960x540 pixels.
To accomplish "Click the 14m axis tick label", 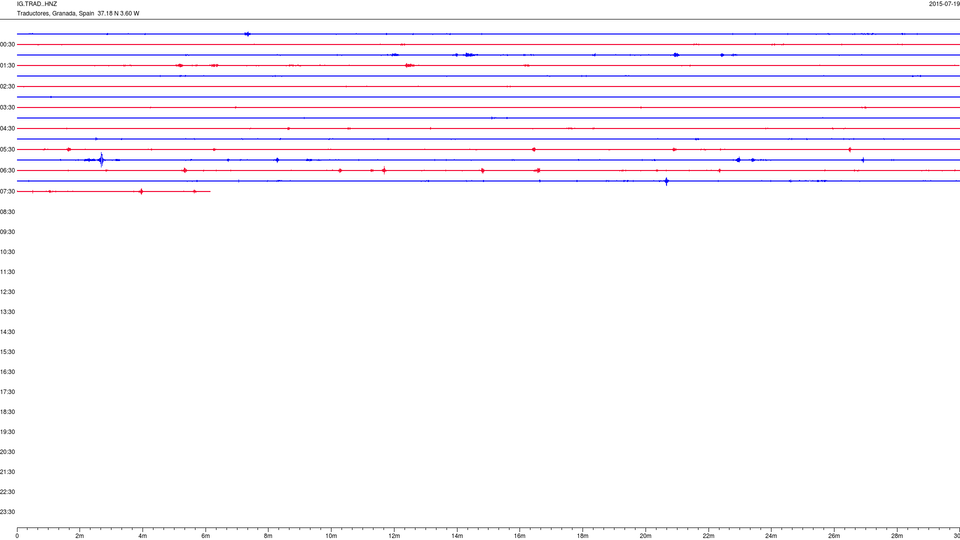I will pos(457,536).
